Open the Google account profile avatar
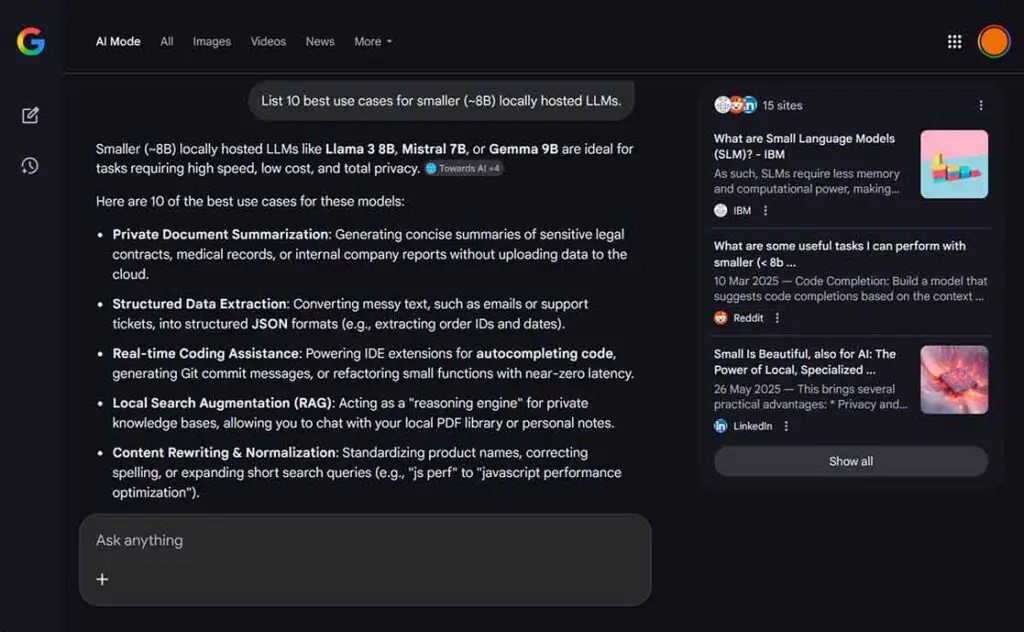Image resolution: width=1024 pixels, height=632 pixels. pos(993,41)
